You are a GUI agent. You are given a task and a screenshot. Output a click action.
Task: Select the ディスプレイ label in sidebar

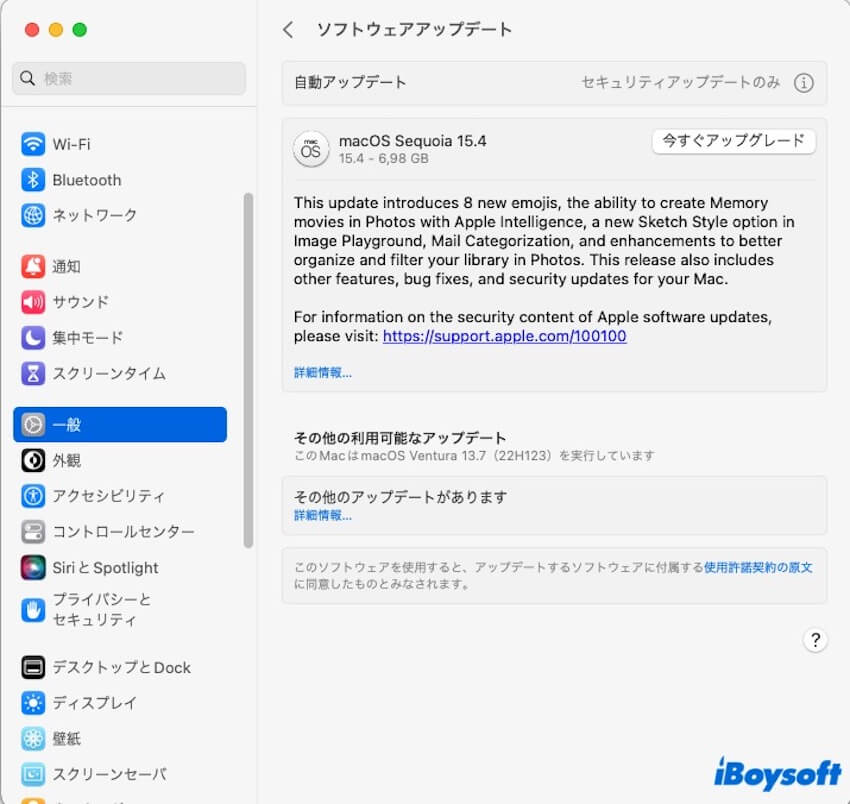click(94, 703)
